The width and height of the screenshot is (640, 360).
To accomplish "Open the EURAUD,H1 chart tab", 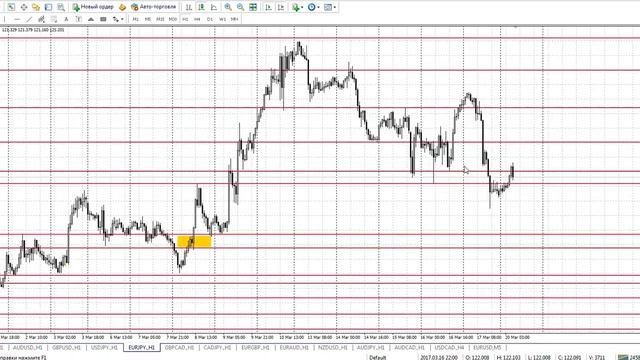I will pyautogui.click(x=294, y=348).
